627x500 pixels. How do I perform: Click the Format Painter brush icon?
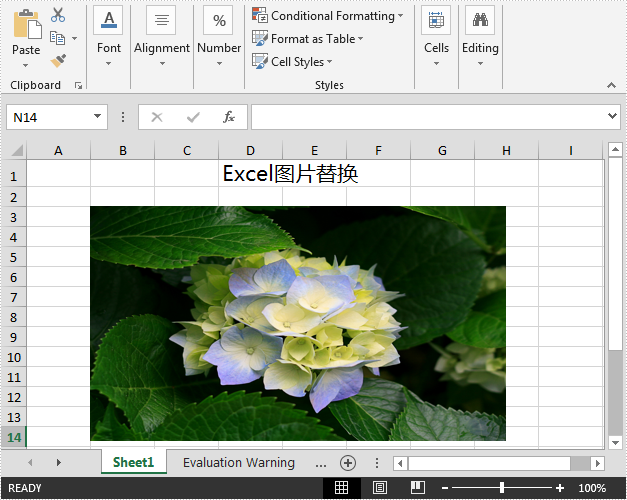[58, 61]
